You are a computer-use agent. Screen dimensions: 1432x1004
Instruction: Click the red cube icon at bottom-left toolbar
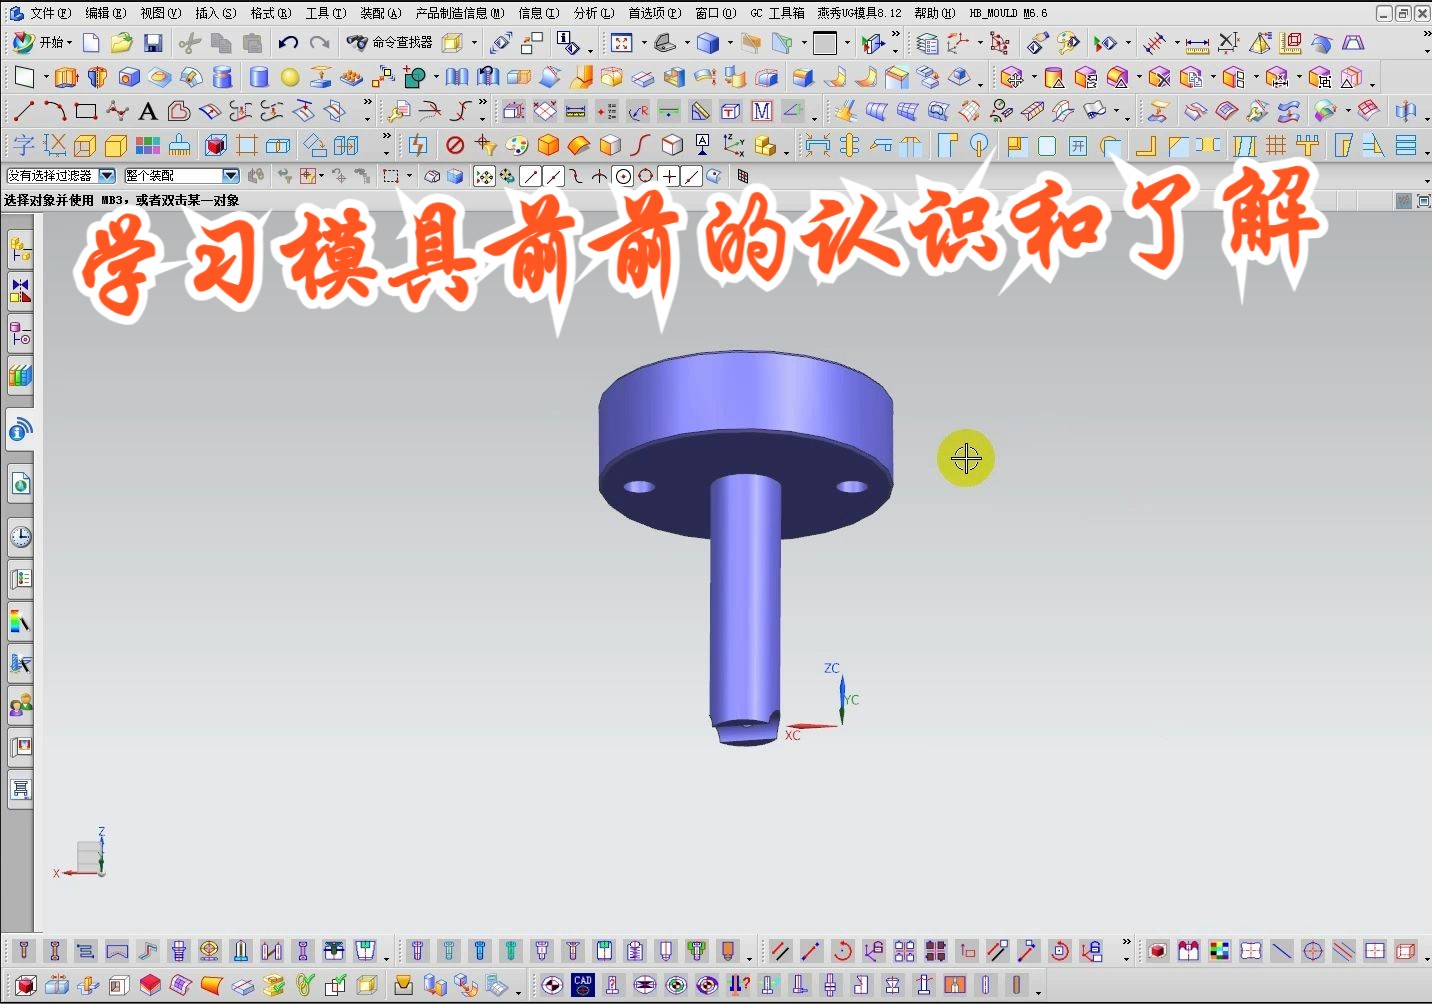click(25, 985)
